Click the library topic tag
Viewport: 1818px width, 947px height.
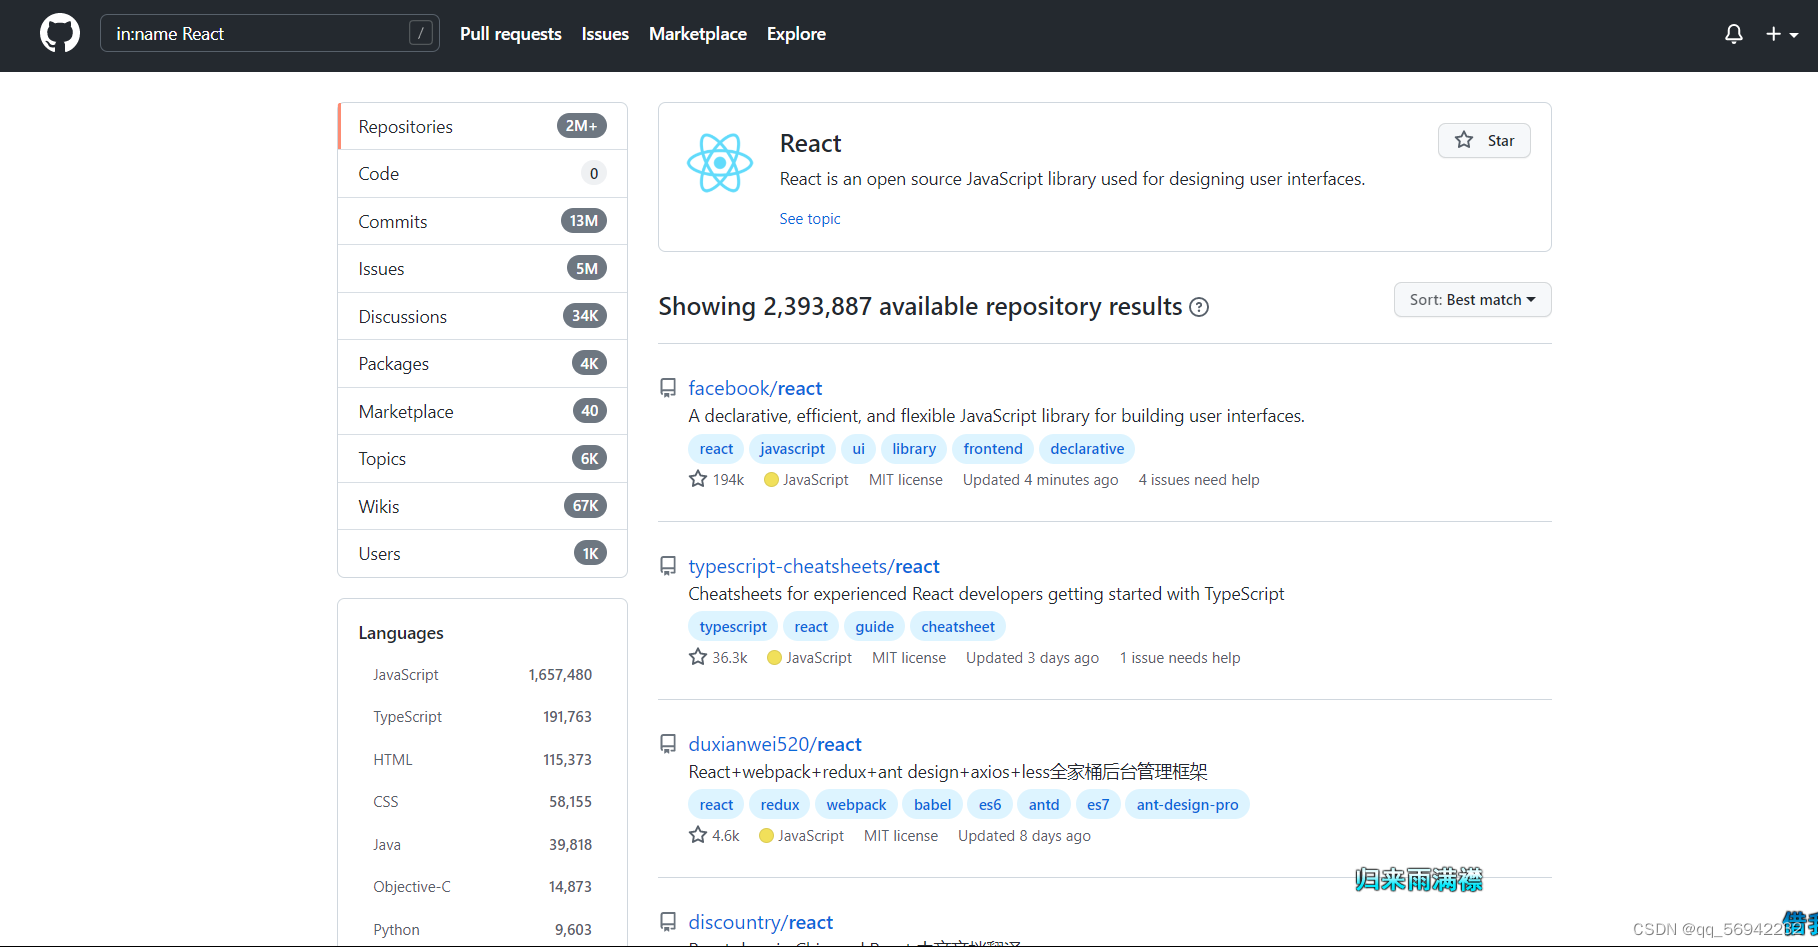click(x=914, y=449)
